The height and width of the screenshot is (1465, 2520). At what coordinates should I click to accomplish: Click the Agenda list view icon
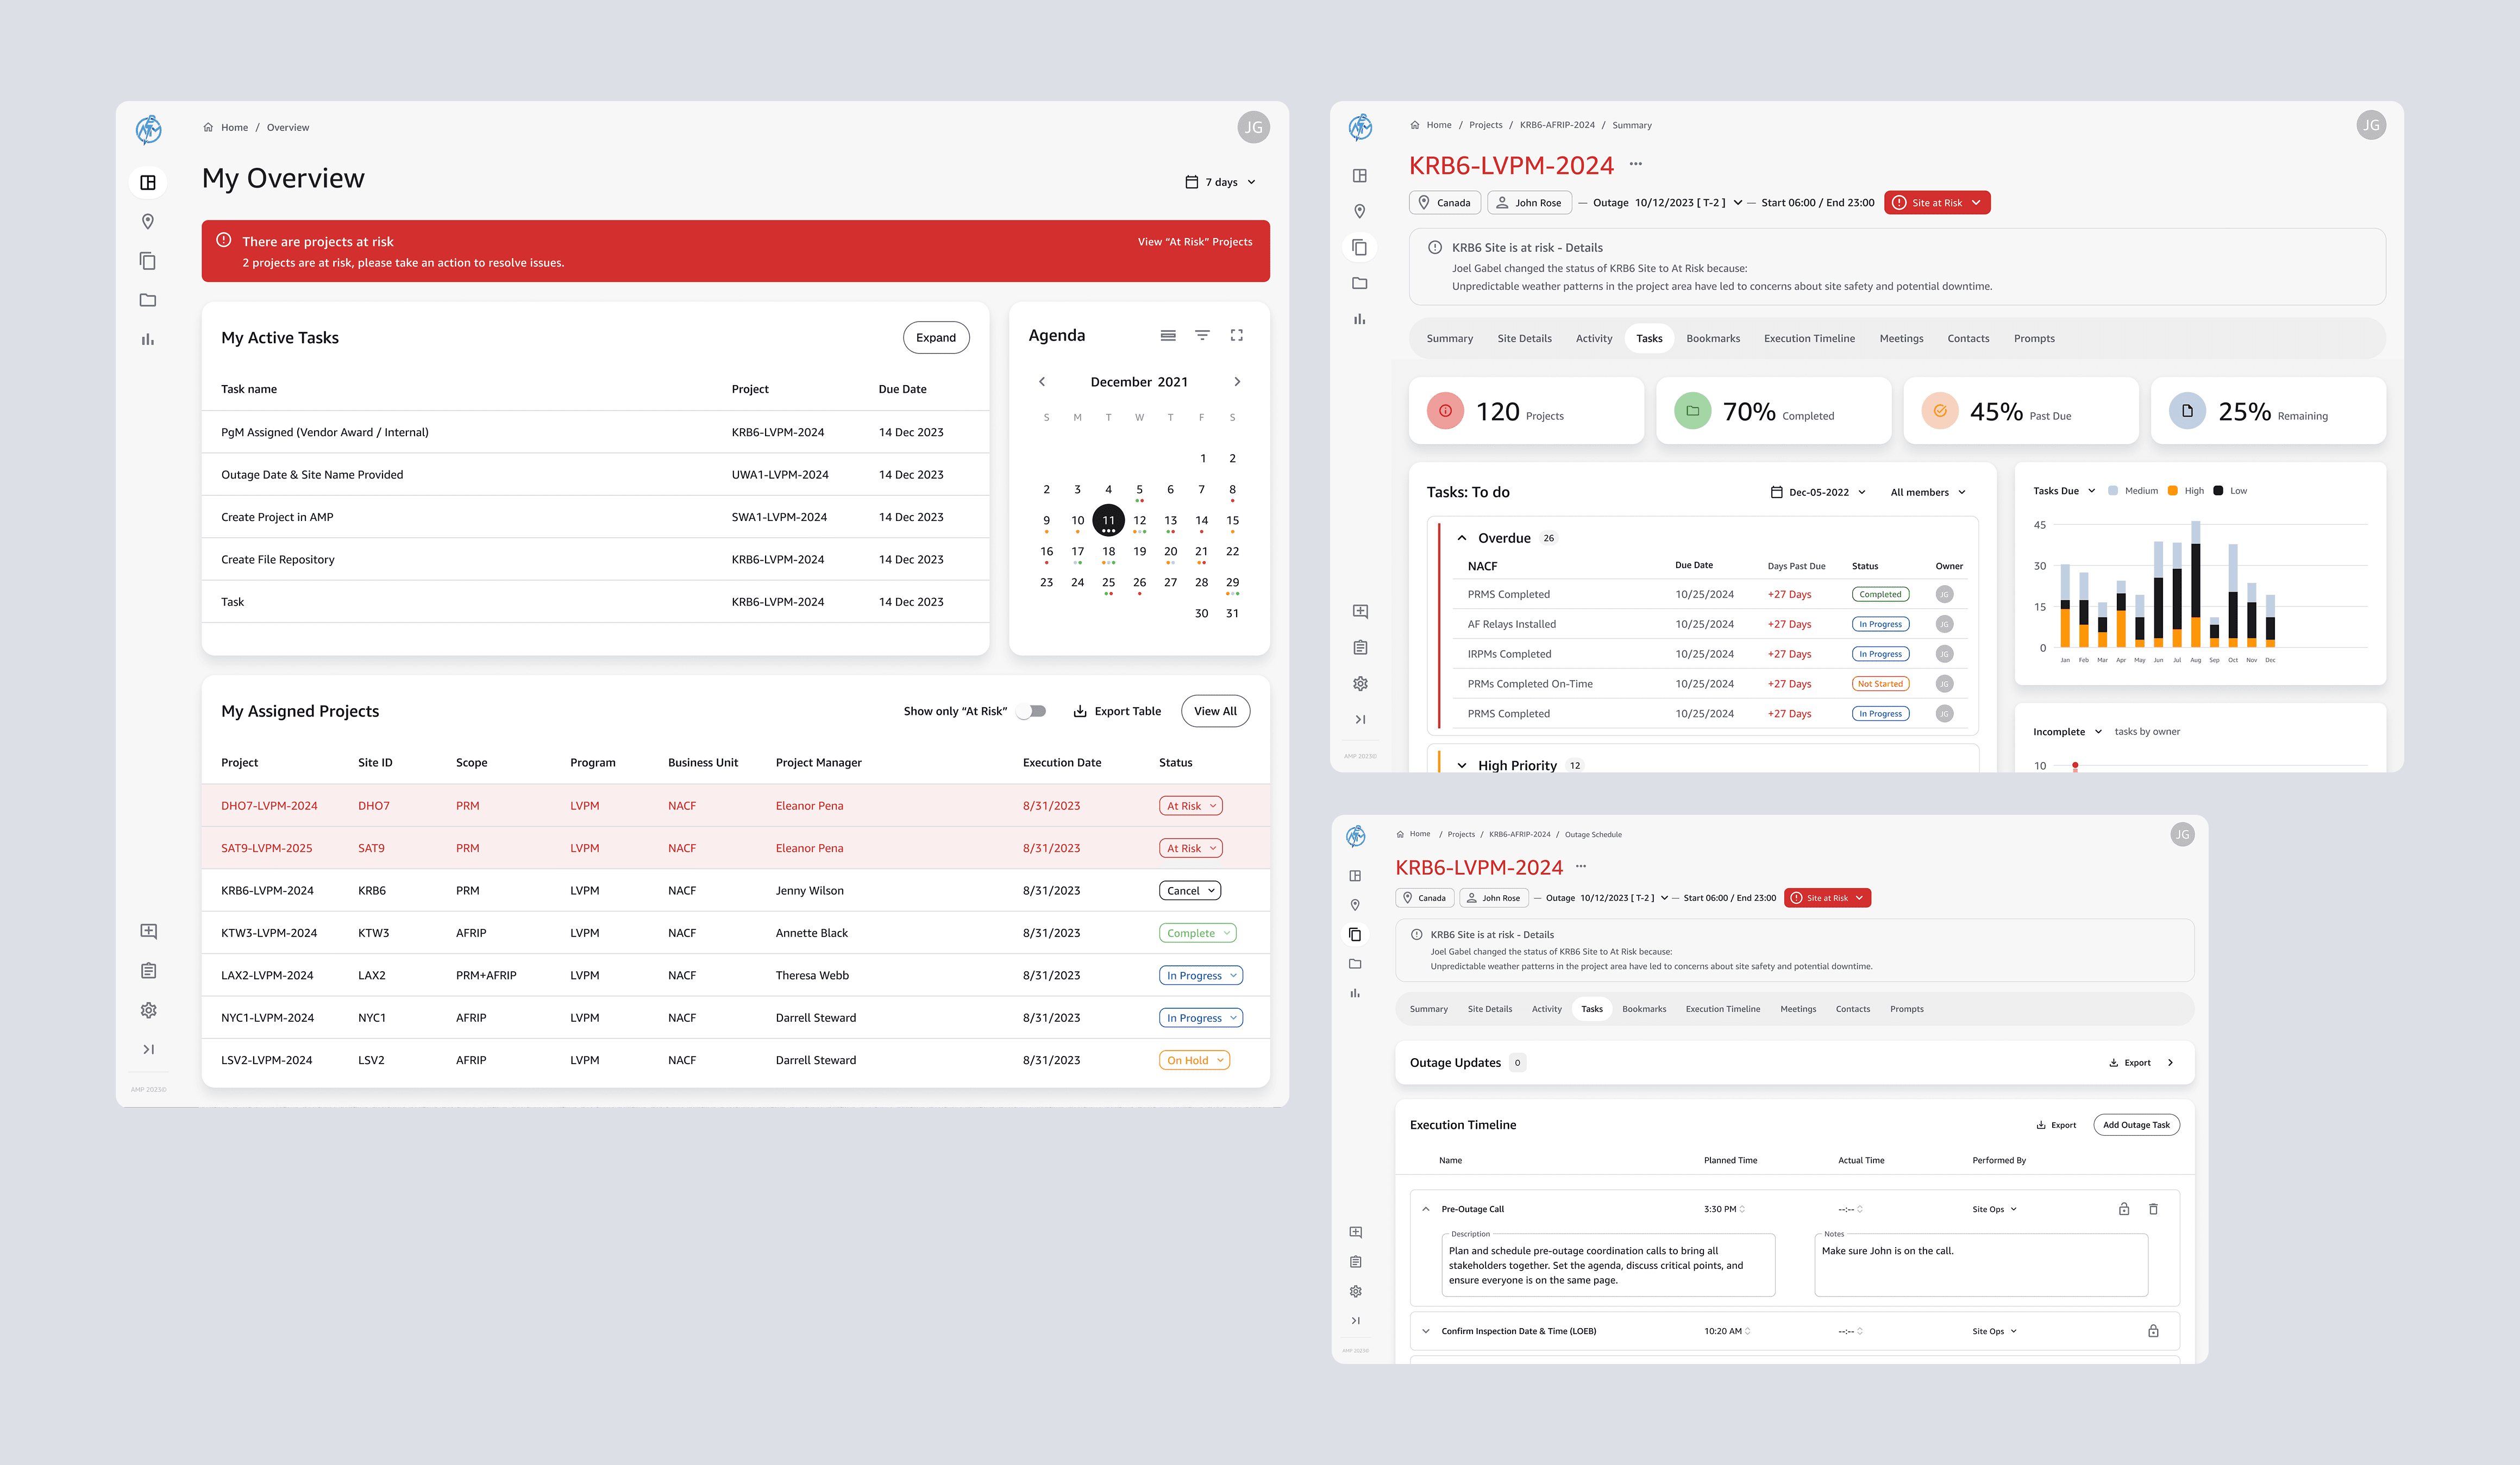(x=1167, y=335)
